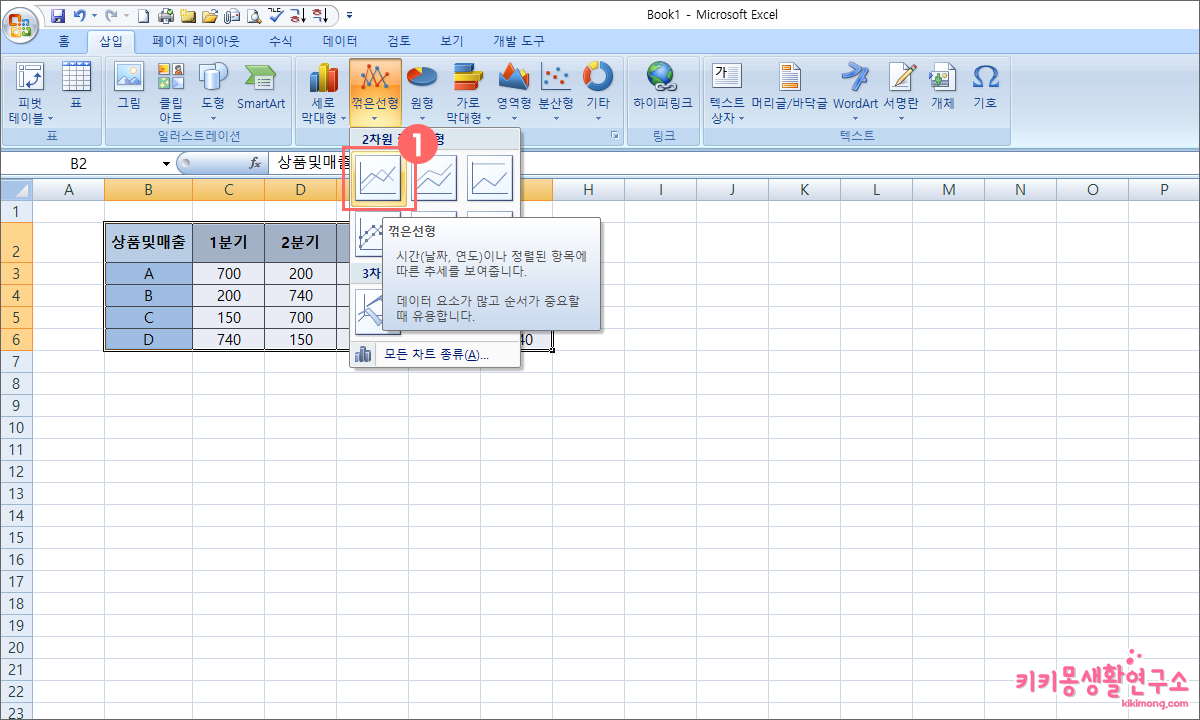Click the 하이퍼링크 globe icon
This screenshot has width=1200, height=720.
[x=662, y=78]
